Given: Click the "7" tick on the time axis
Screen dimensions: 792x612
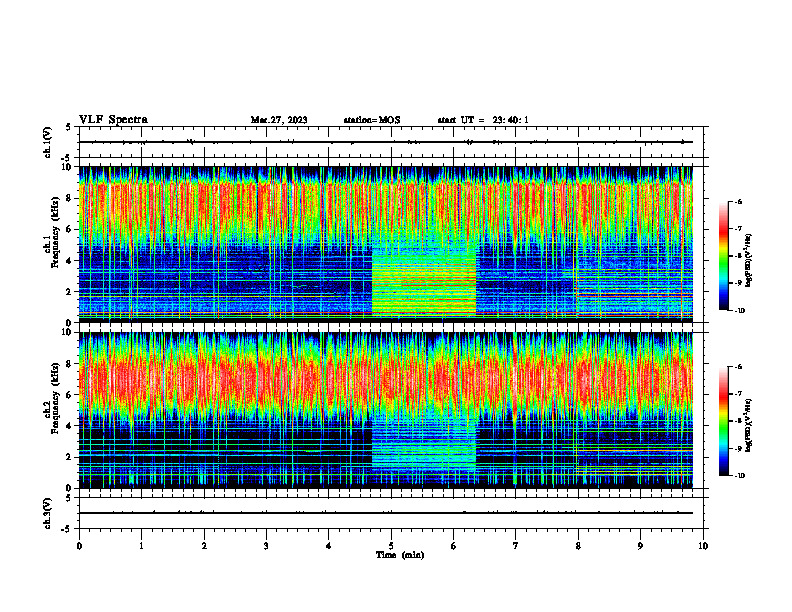Looking at the screenshot, I should point(516,546).
